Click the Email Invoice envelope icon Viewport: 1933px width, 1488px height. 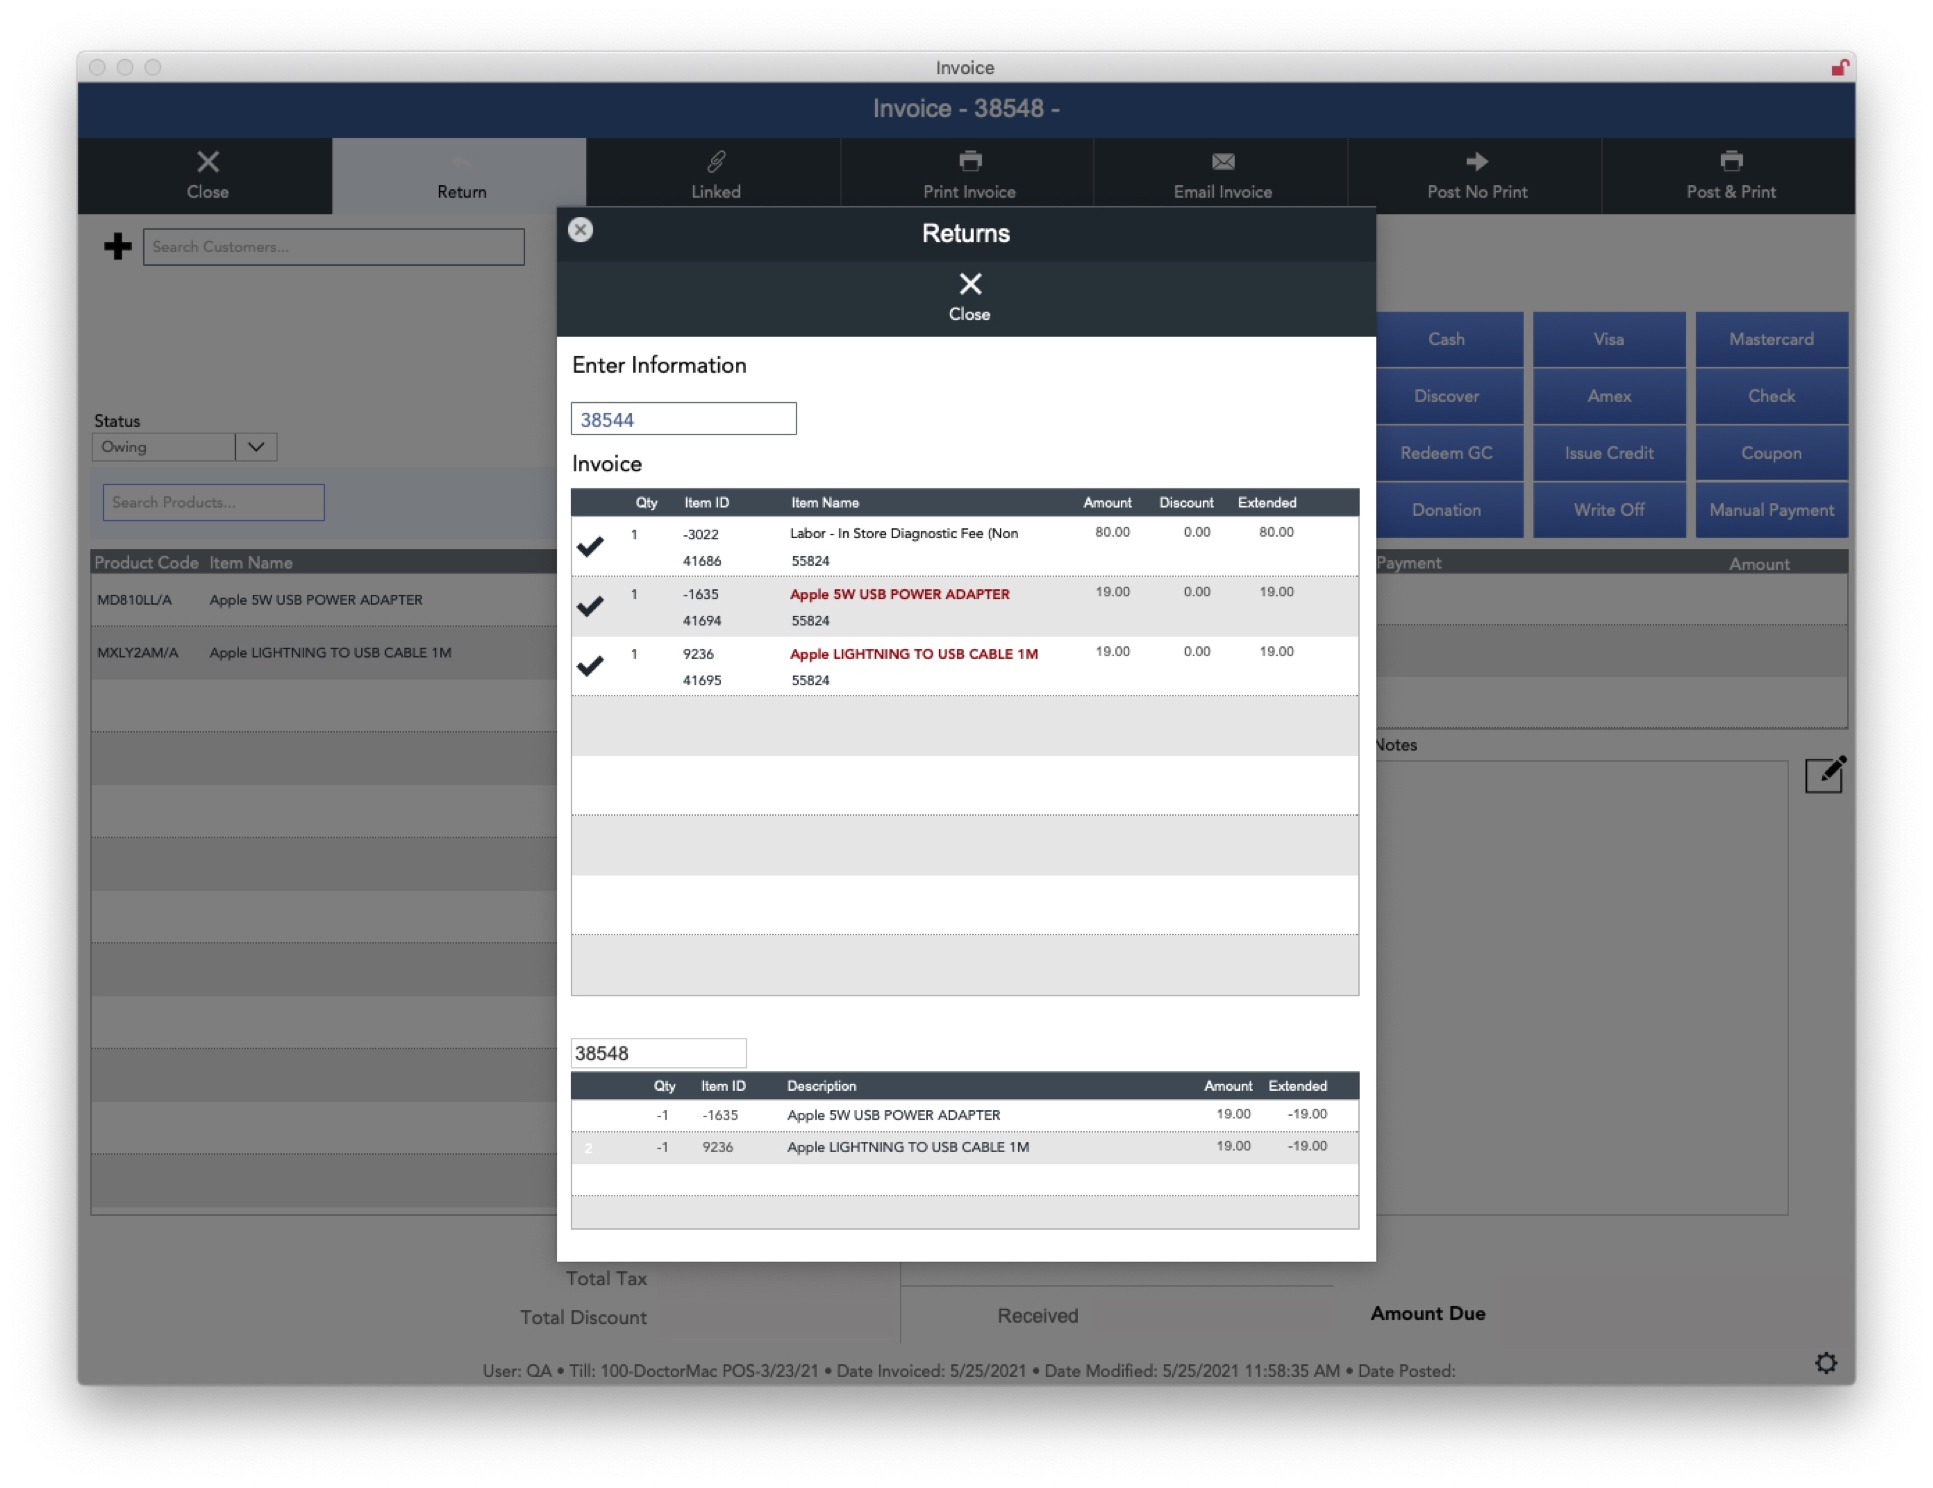click(x=1222, y=161)
